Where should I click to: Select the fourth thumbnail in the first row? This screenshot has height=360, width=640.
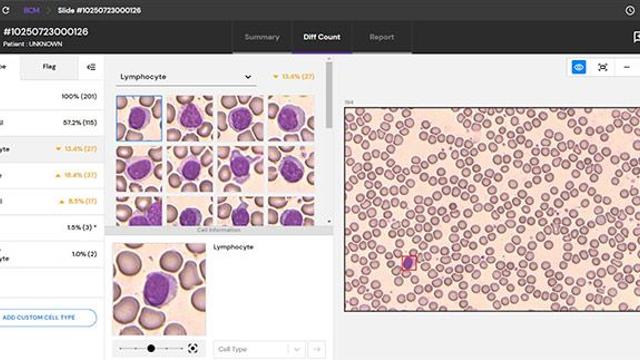coord(291,118)
